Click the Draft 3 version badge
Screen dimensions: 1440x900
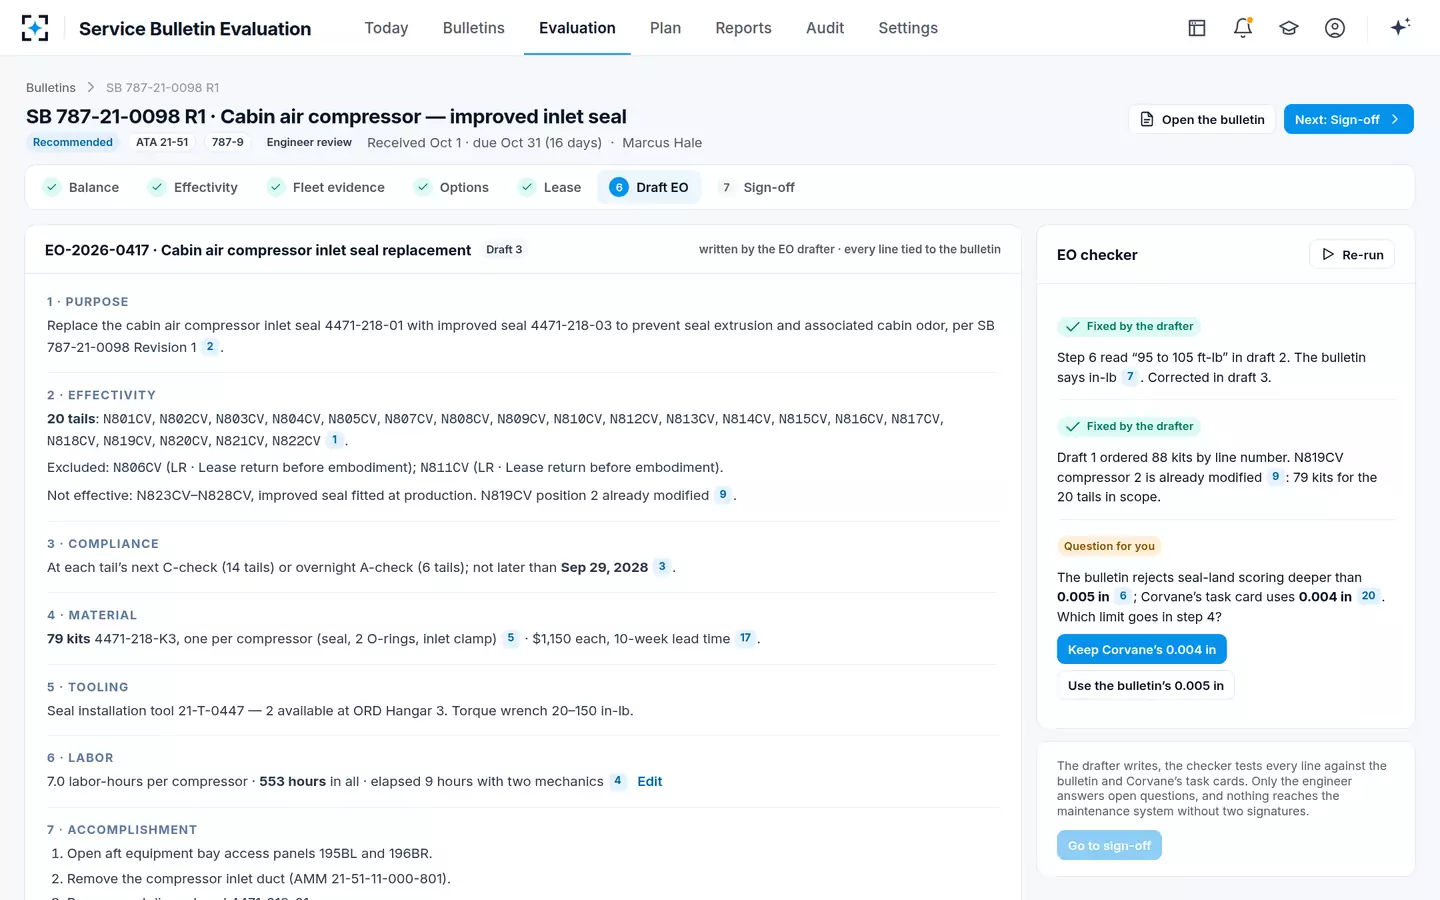click(504, 250)
